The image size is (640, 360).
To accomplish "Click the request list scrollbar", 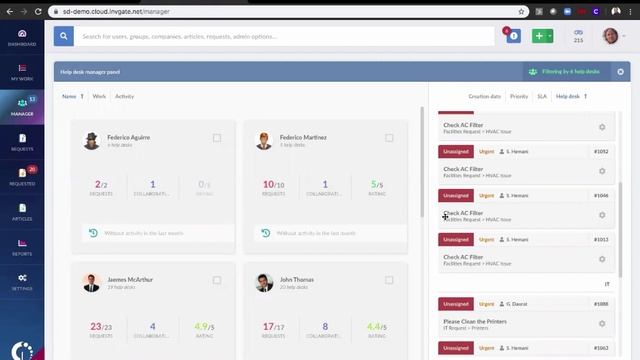I will [x=620, y=230].
